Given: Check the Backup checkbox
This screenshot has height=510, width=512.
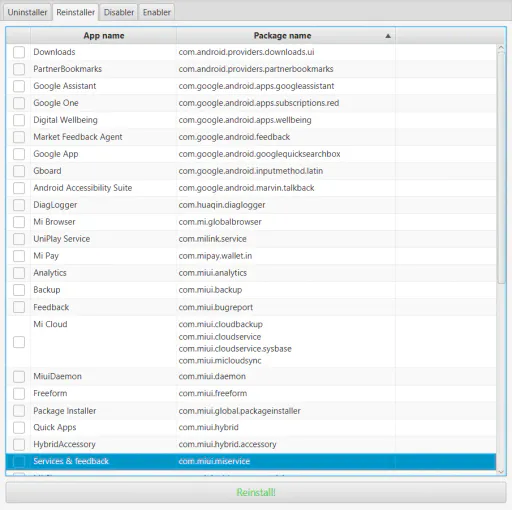Looking at the screenshot, I should point(19,290).
